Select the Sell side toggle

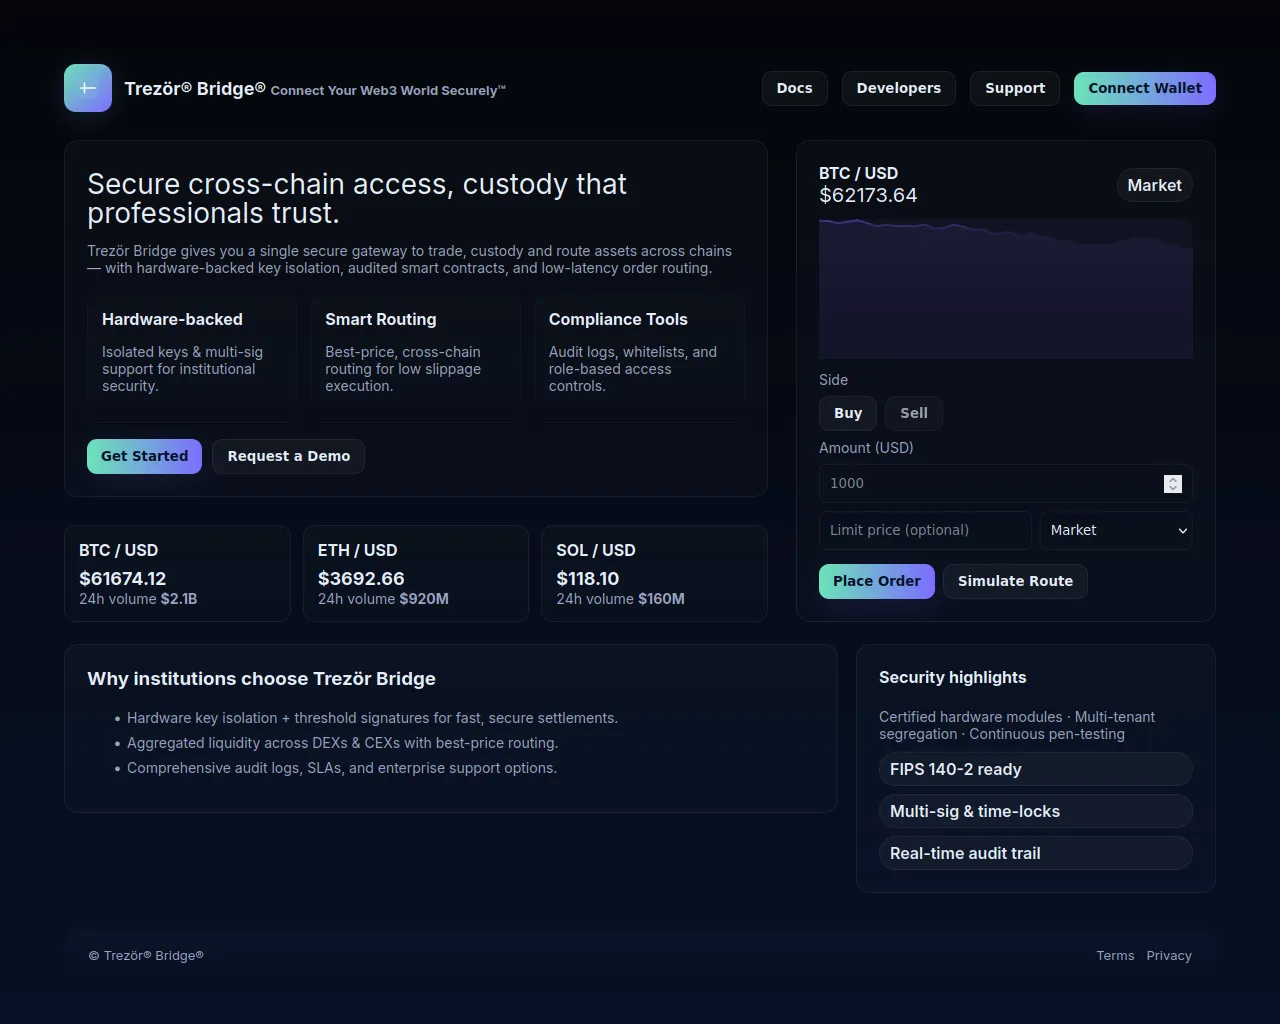pos(914,413)
